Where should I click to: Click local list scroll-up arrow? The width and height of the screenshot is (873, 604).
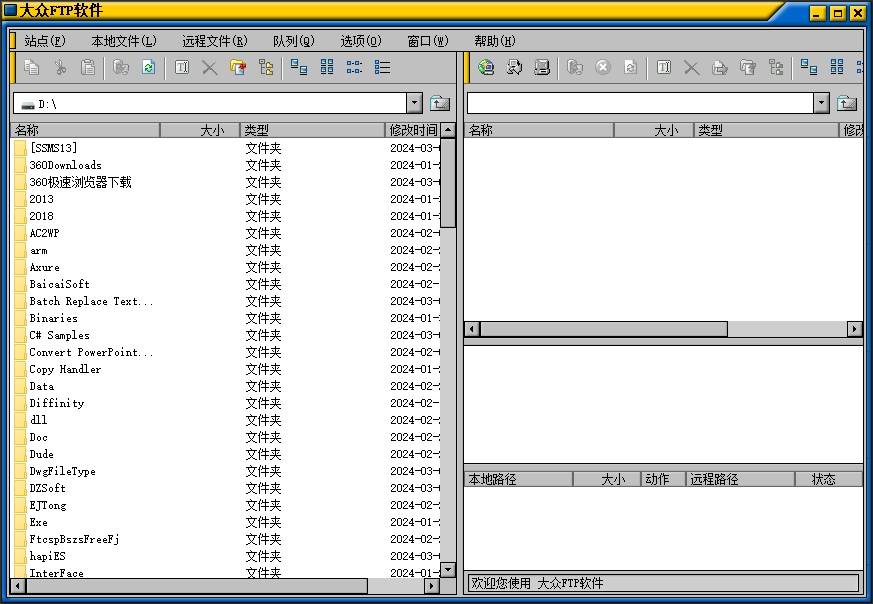pos(448,130)
